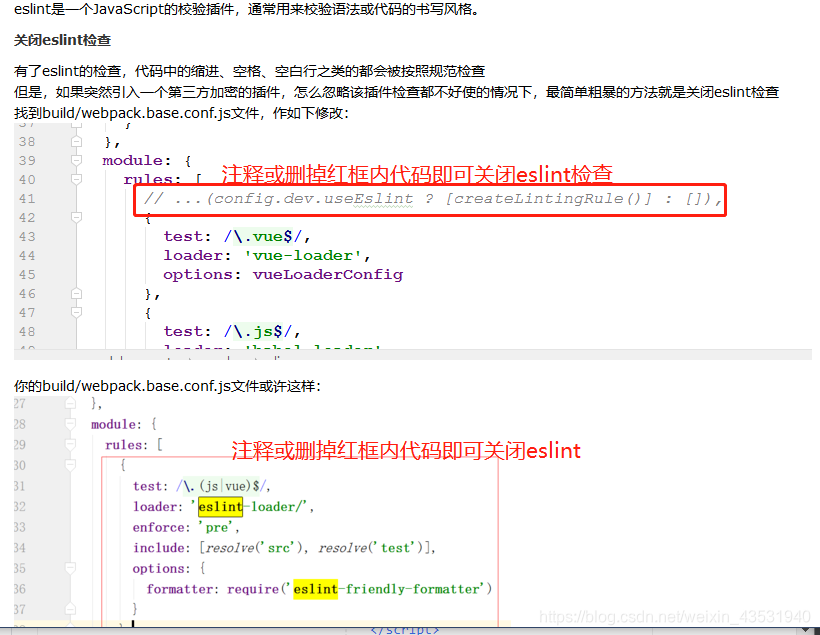Click 'options: {' on line 35
The height and width of the screenshot is (635, 820).
pyautogui.click(x=169, y=569)
